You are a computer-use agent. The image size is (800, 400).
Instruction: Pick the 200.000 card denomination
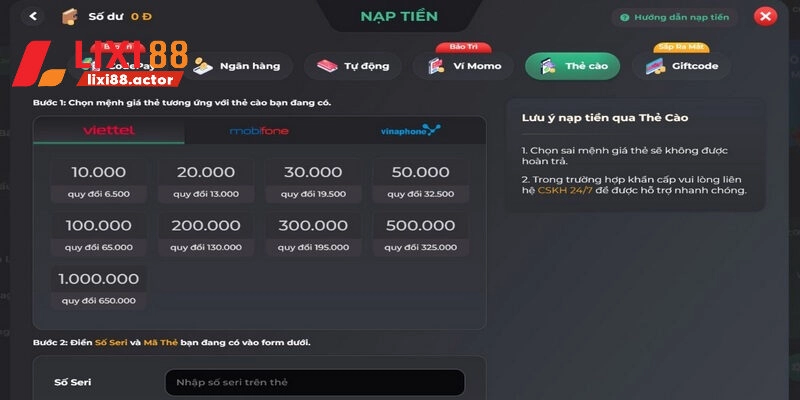pos(204,233)
